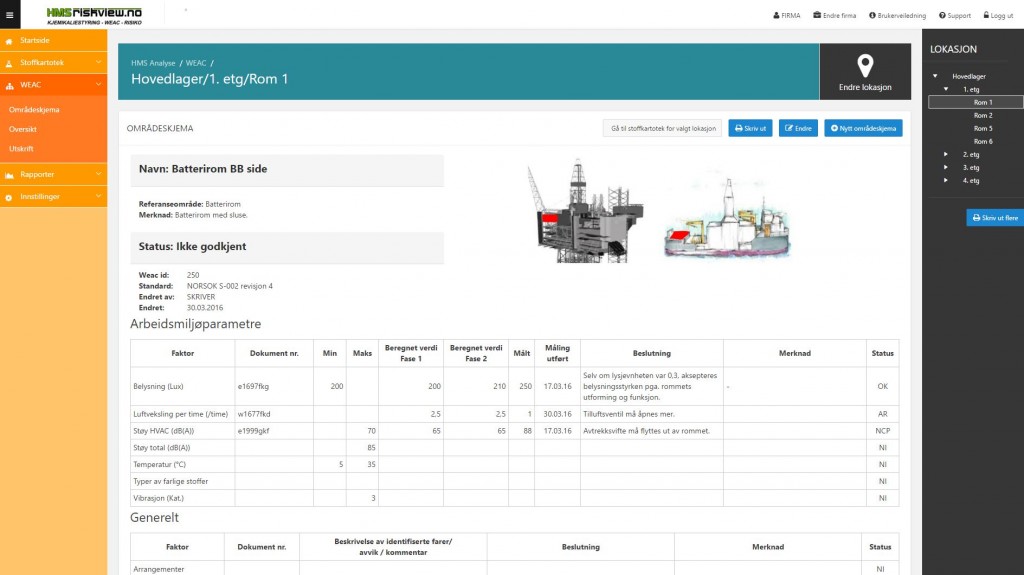Screen dimensions: 1024x575
Task: Click the Endre edit button
Action: click(x=798, y=128)
